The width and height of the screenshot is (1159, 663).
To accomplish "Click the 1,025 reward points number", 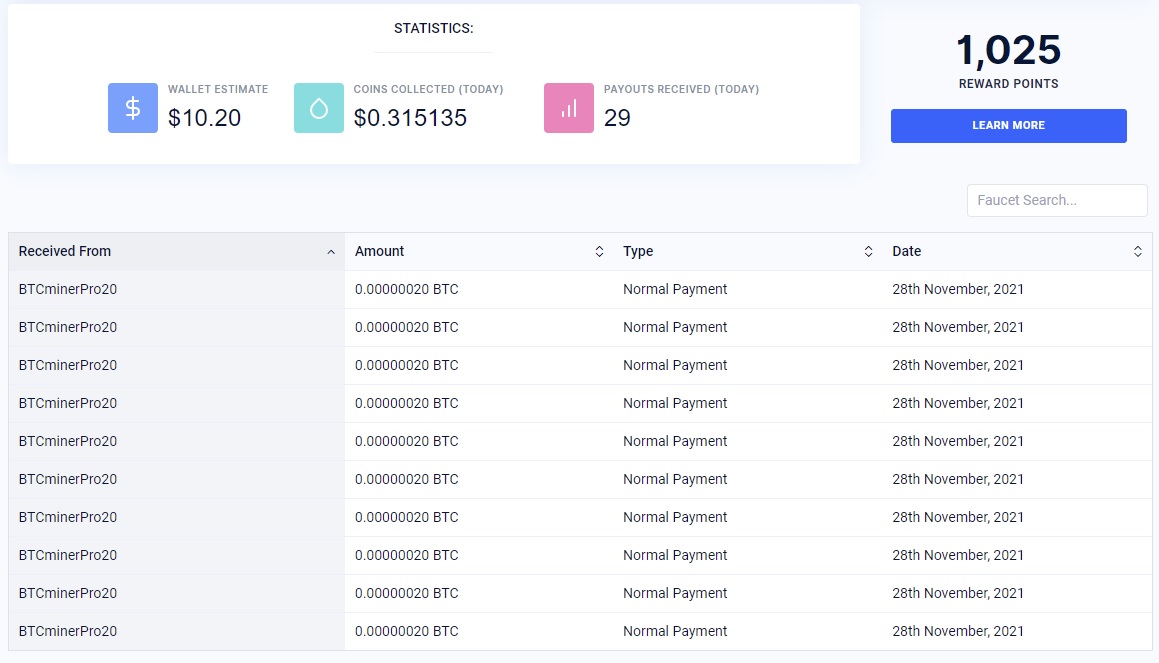I will point(1008,50).
